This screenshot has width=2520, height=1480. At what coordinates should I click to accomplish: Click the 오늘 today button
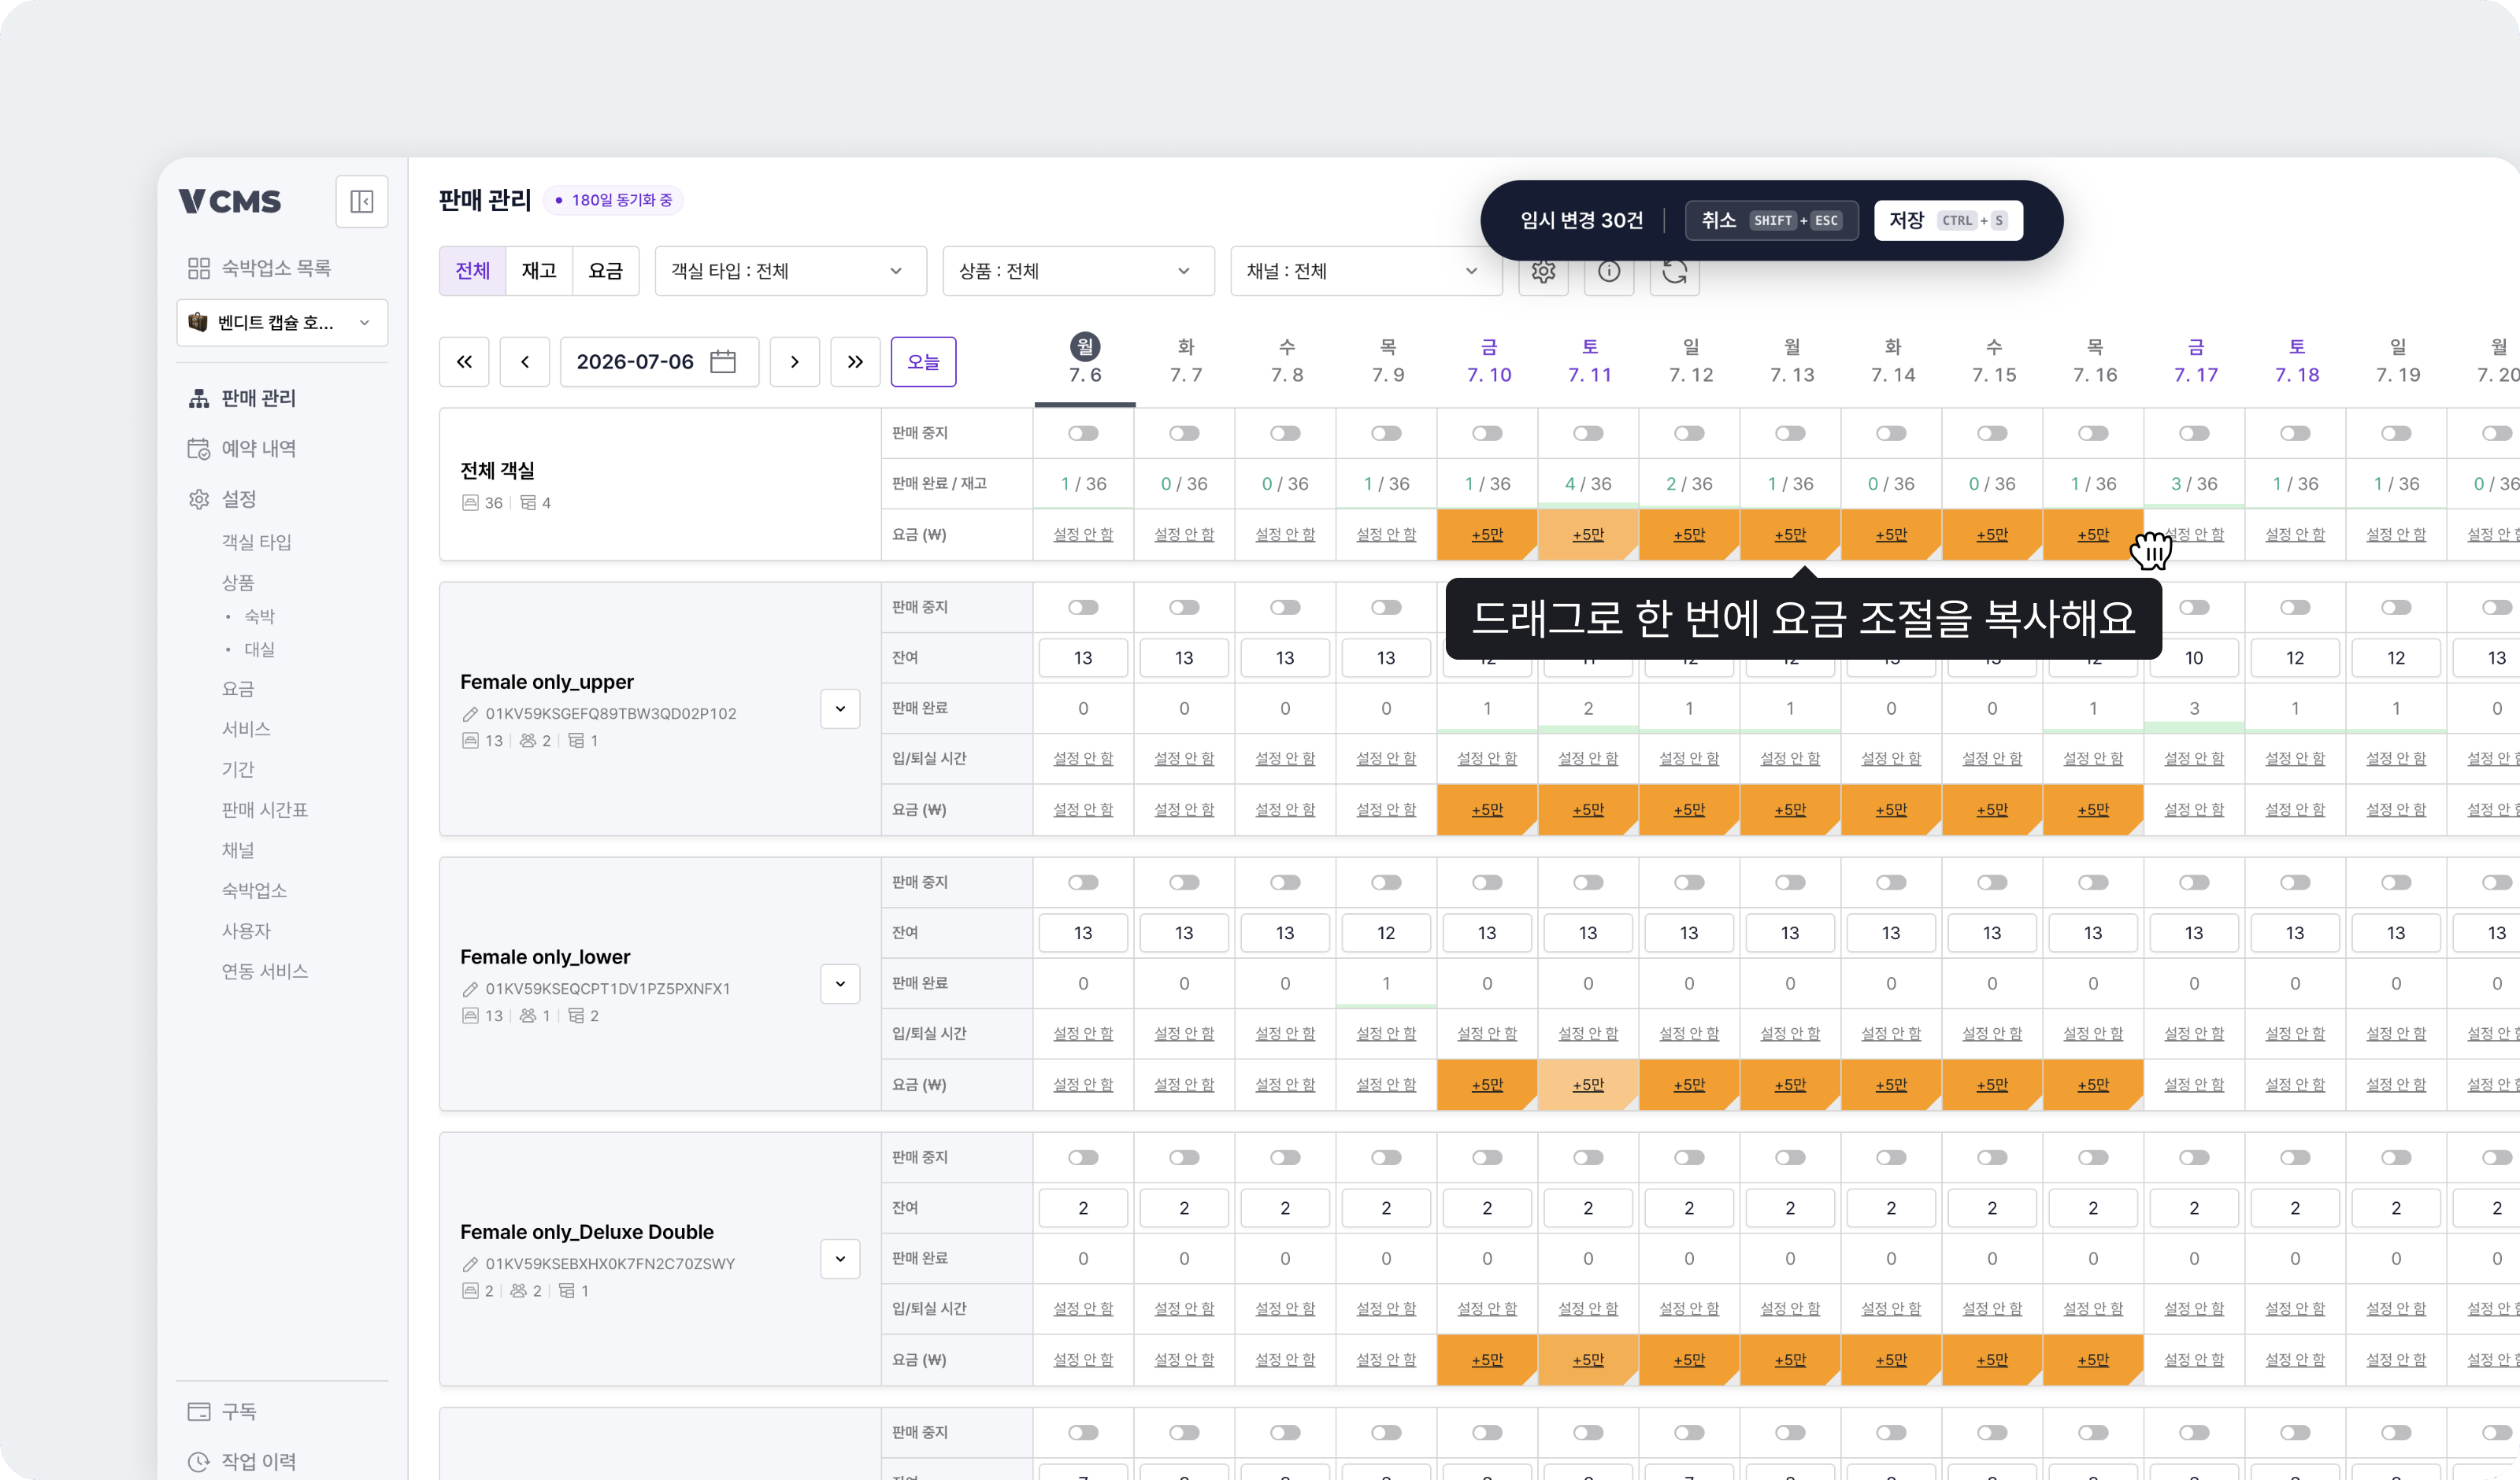pos(923,361)
